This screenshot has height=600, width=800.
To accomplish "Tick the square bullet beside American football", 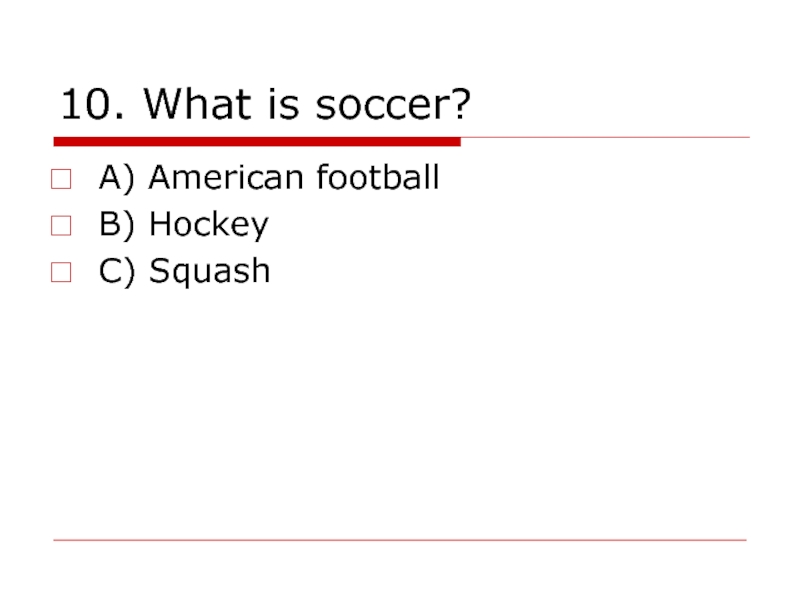I will coord(61,180).
